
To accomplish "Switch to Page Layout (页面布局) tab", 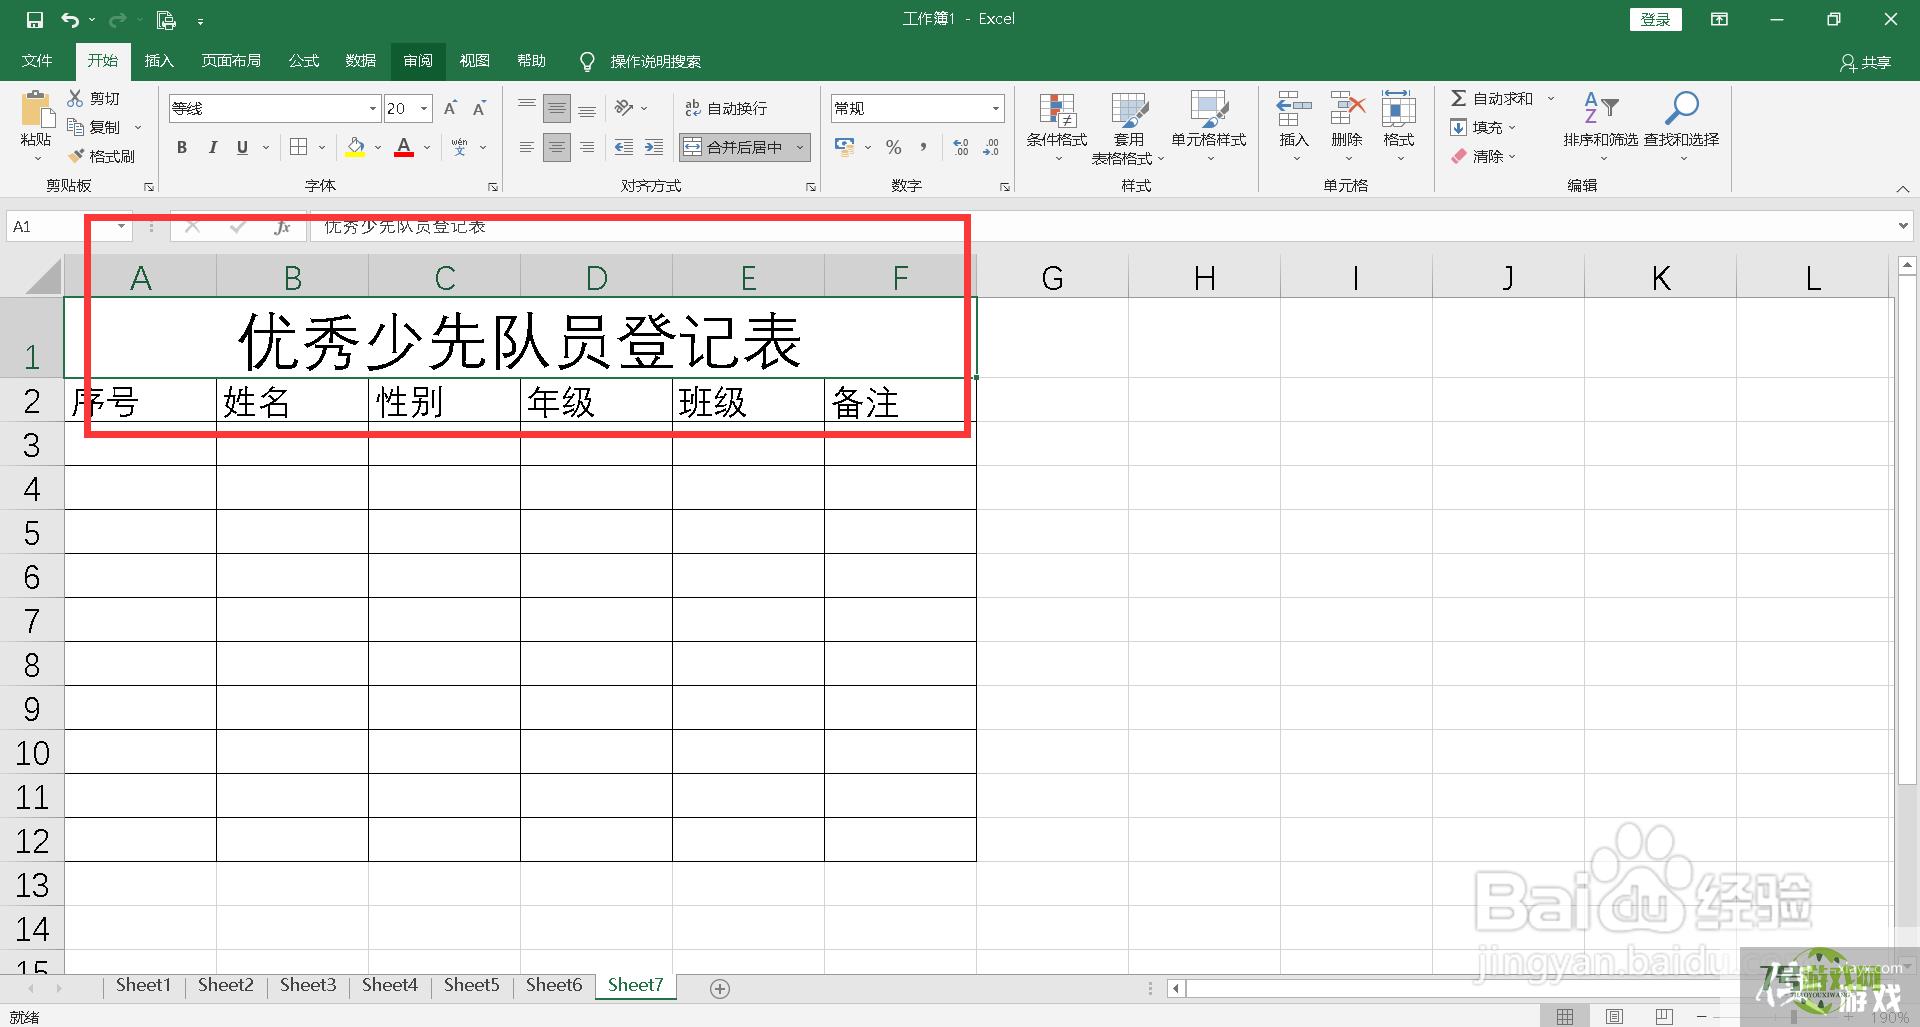I will tap(231, 61).
